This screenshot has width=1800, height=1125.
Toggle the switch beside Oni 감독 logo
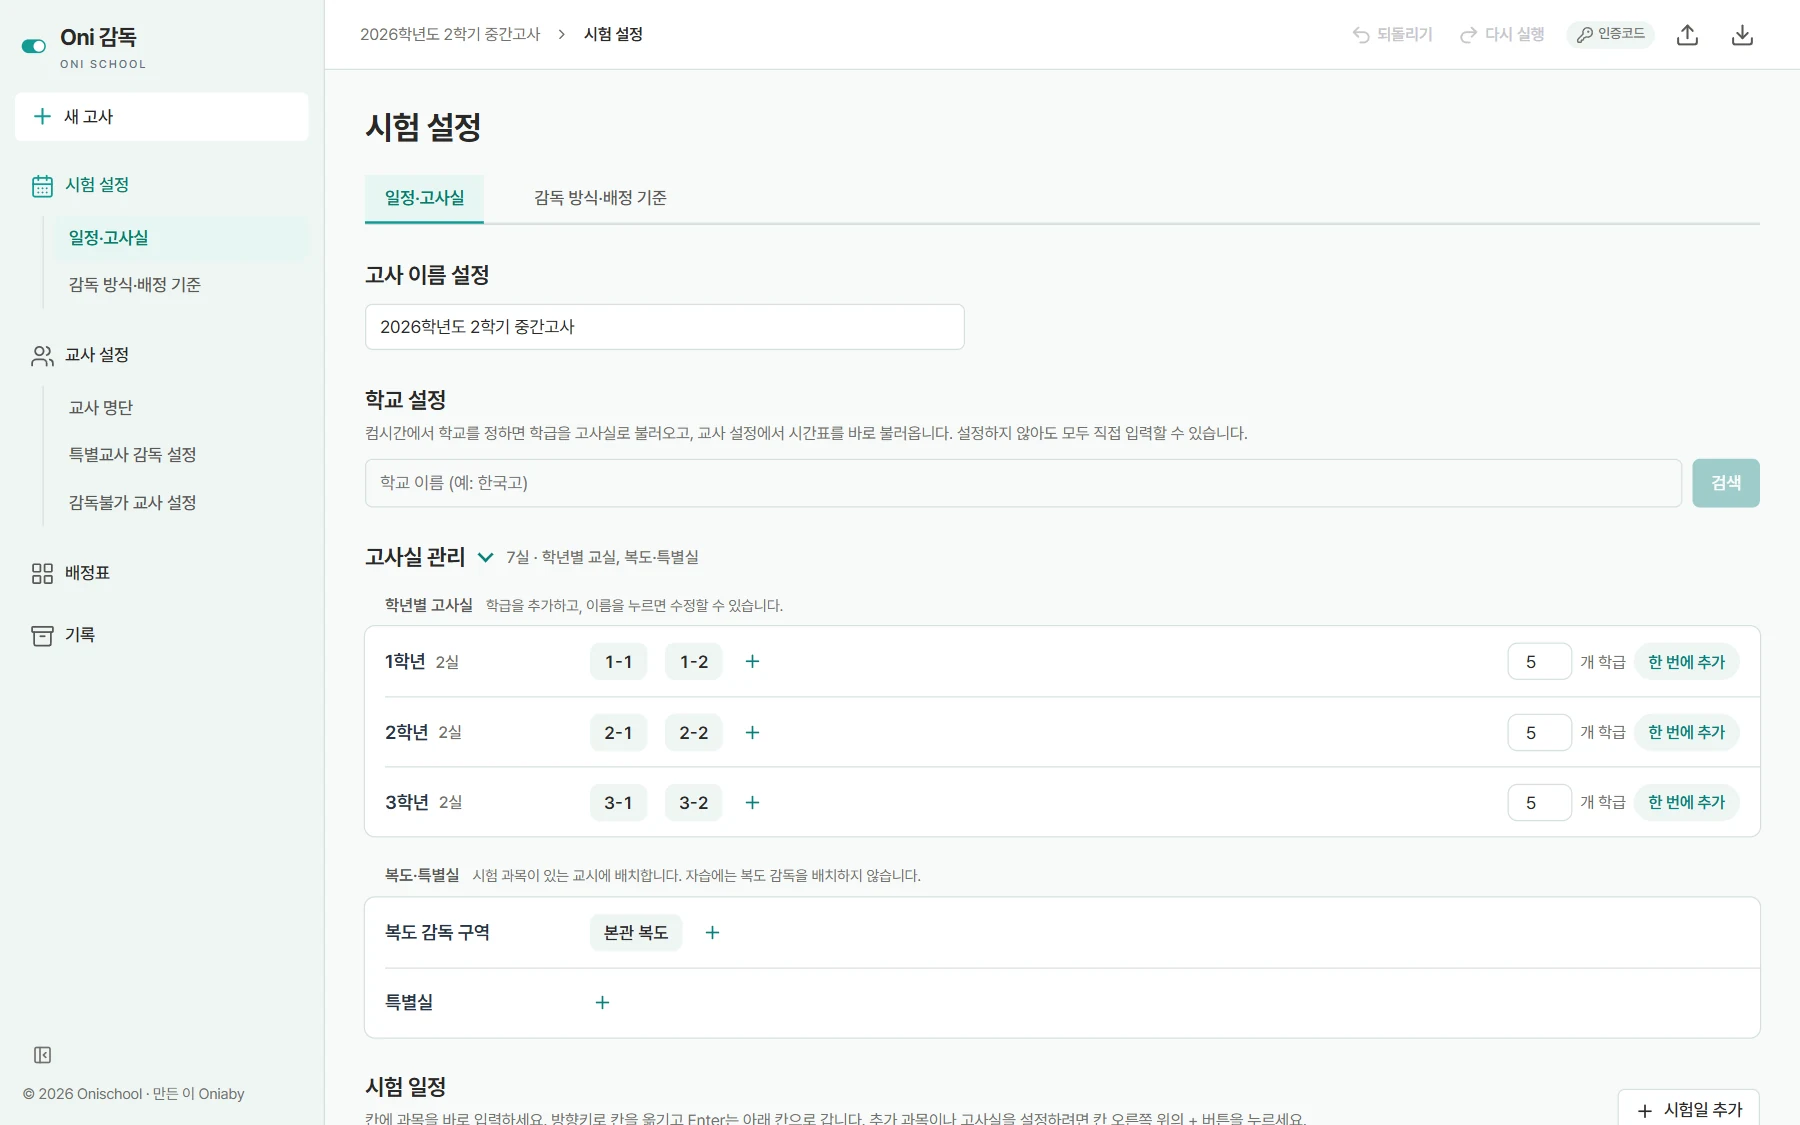coord(34,46)
